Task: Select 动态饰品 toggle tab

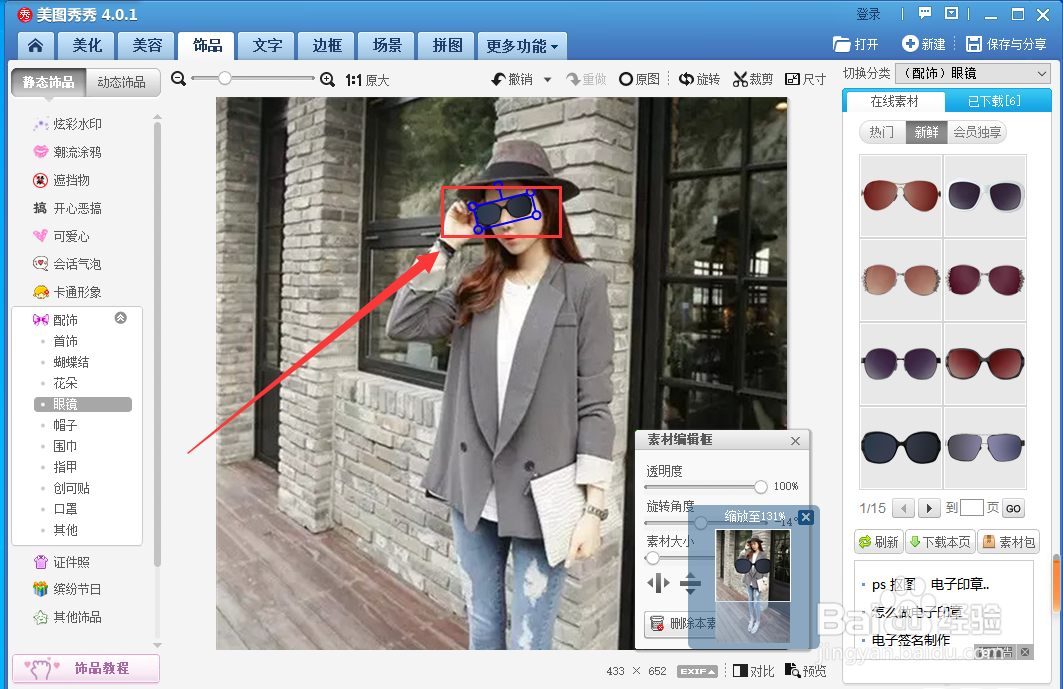Action: coord(122,82)
